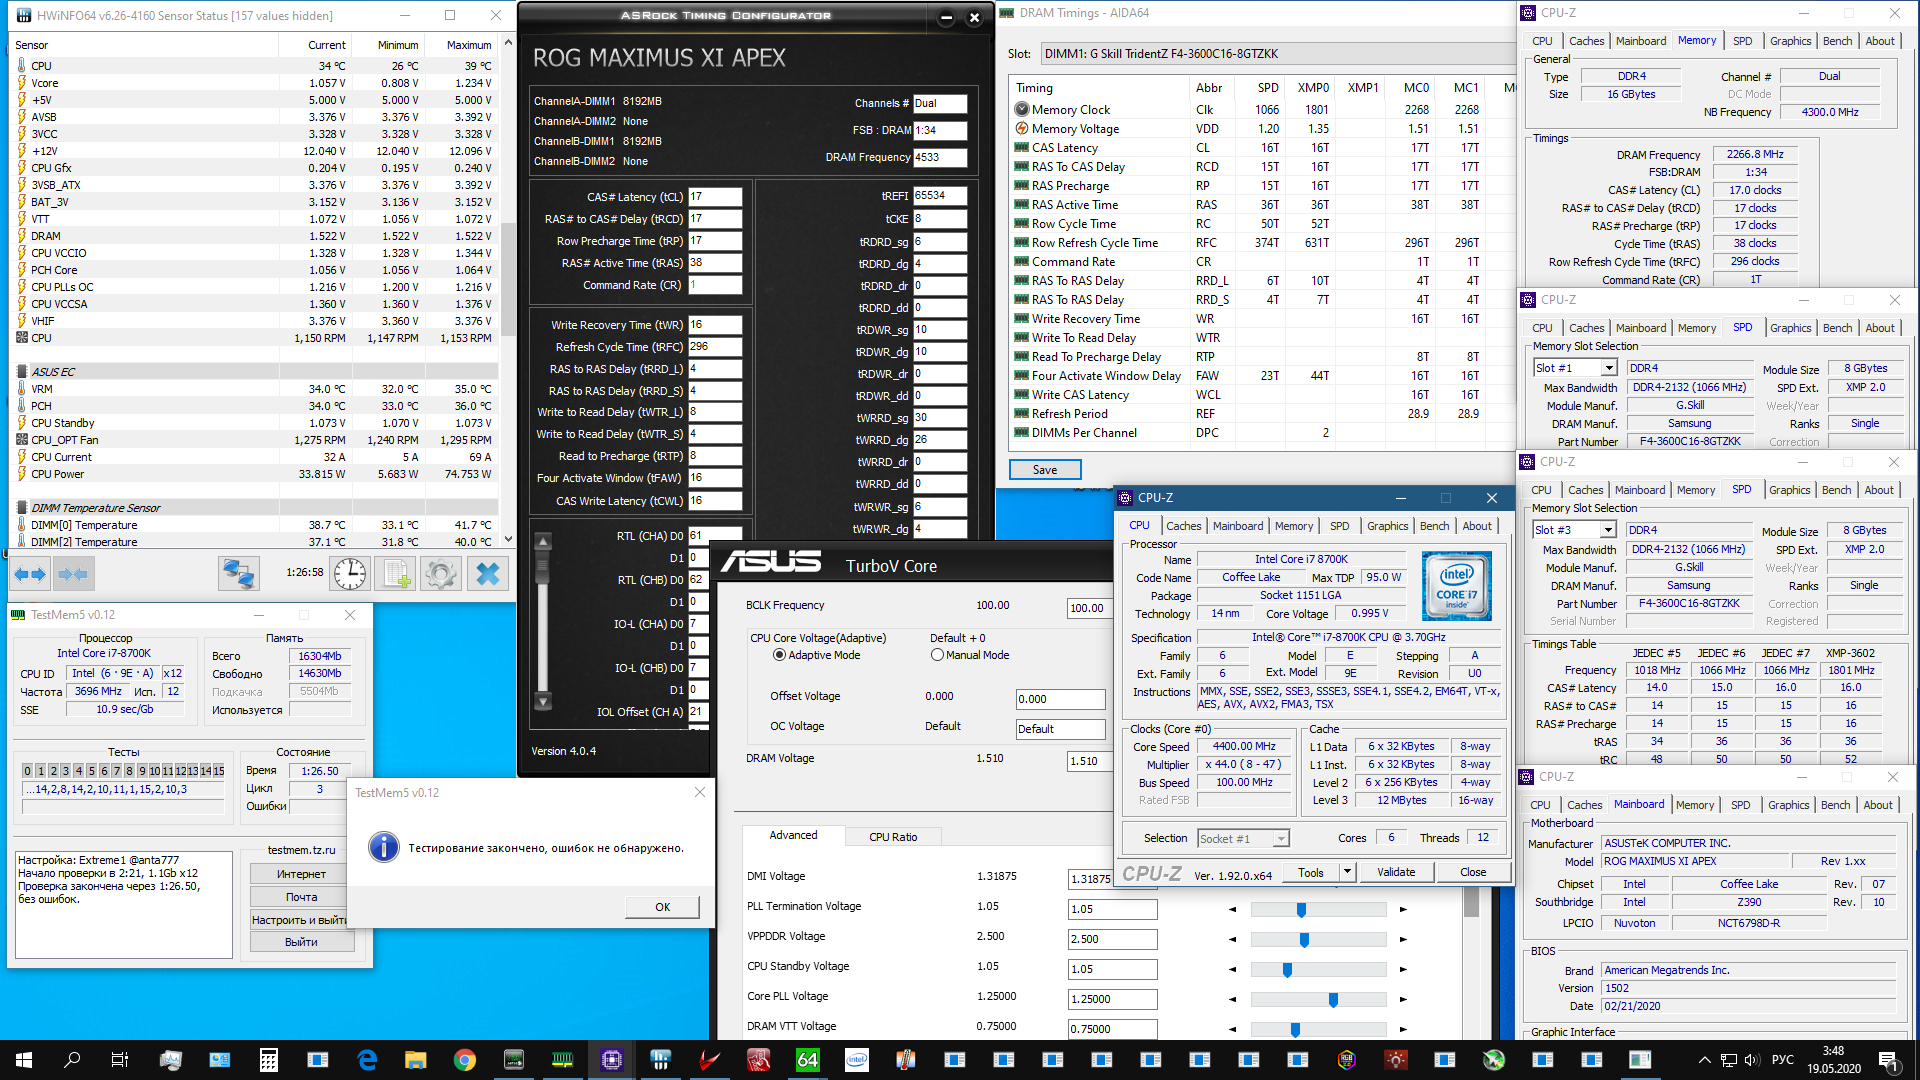Select Adaptive Mode radio button
This screenshot has height=1080, width=1920.
[779, 655]
